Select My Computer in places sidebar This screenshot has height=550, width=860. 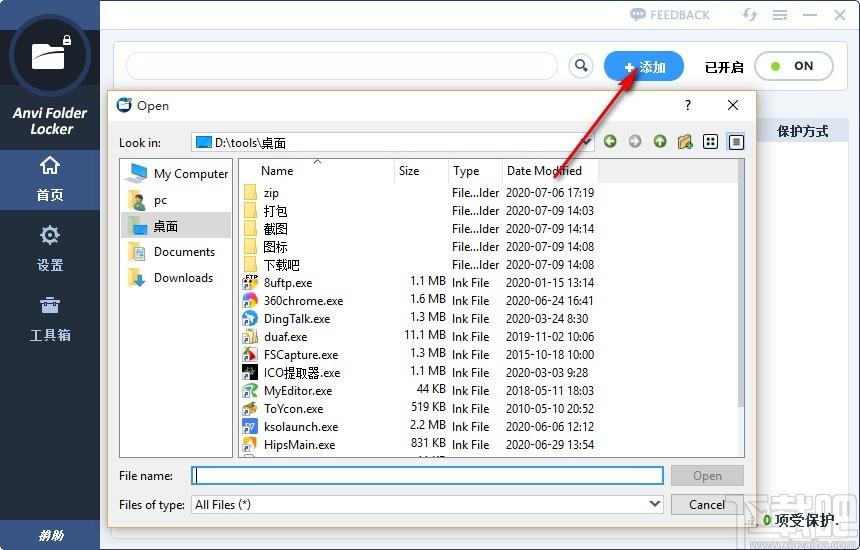tap(176, 173)
